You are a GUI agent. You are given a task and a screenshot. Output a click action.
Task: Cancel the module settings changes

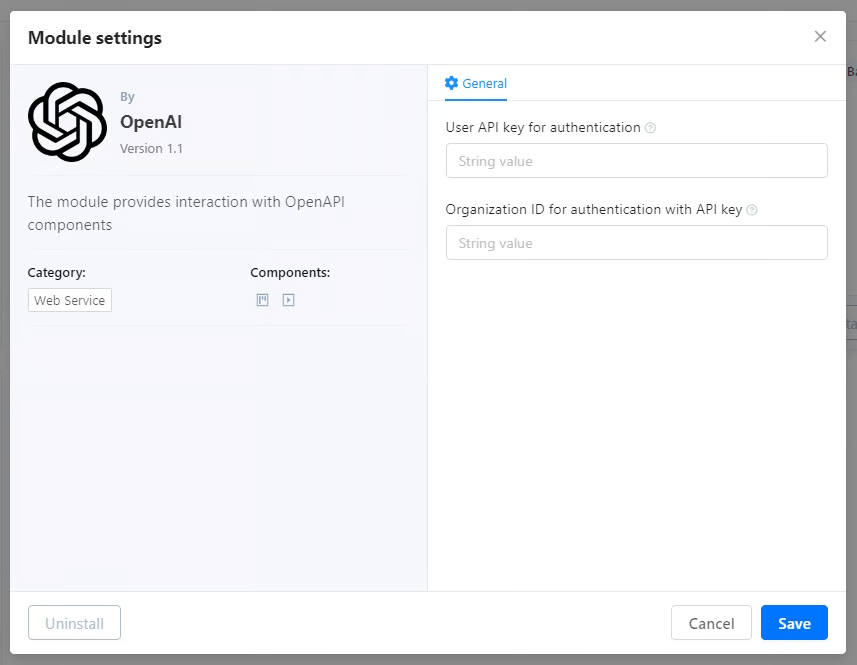(711, 622)
